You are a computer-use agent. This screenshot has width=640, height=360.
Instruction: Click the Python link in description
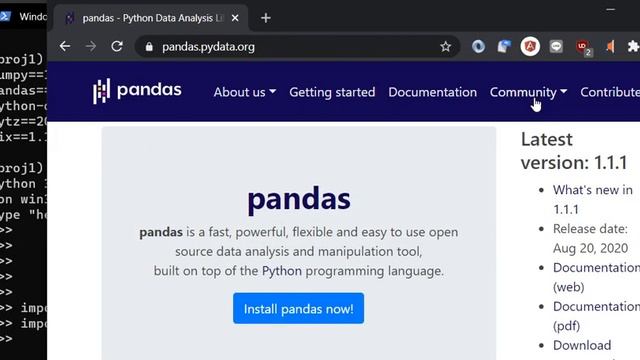coord(282,271)
